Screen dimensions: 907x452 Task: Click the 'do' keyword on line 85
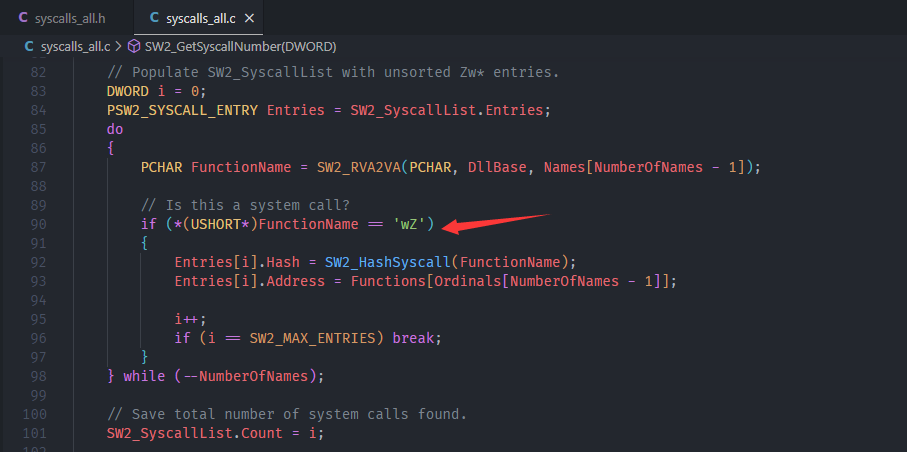tap(115, 128)
